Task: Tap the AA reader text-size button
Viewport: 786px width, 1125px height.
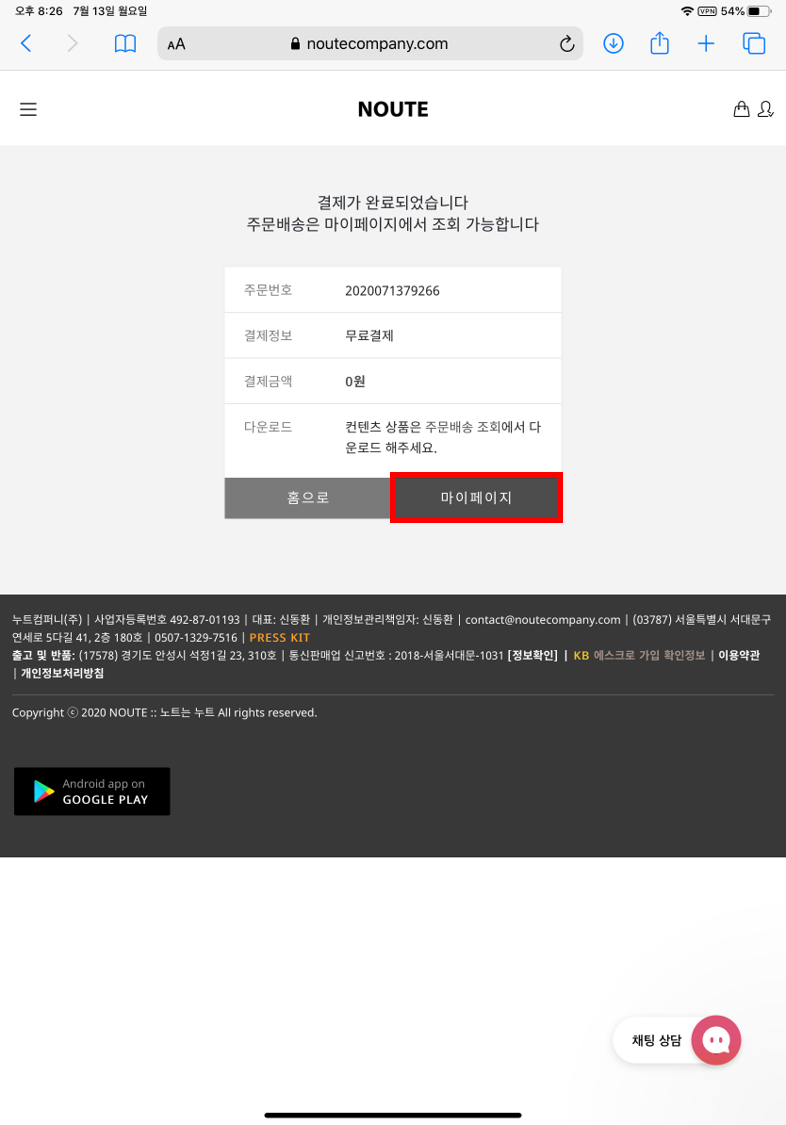Action: coord(176,44)
